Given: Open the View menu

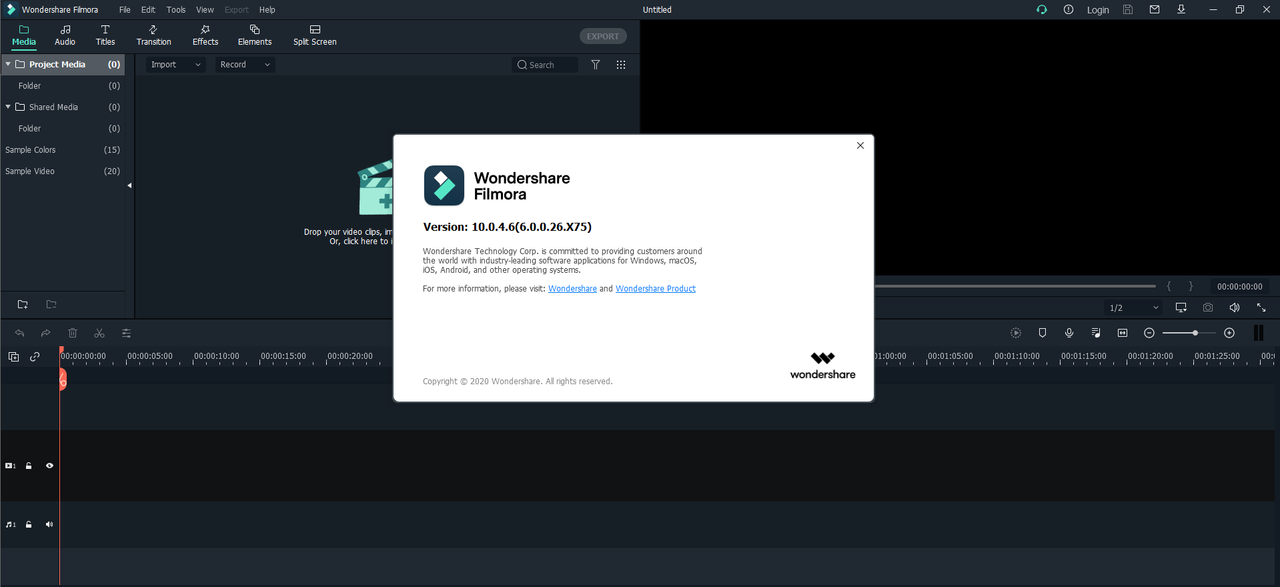Looking at the screenshot, I should tap(205, 10).
